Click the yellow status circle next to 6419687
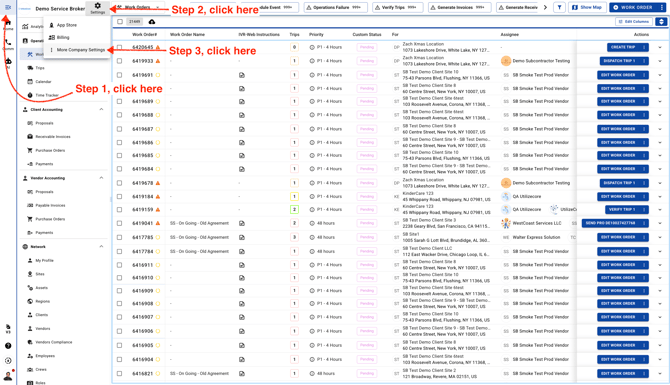This screenshot has width=670, height=385. point(158,129)
